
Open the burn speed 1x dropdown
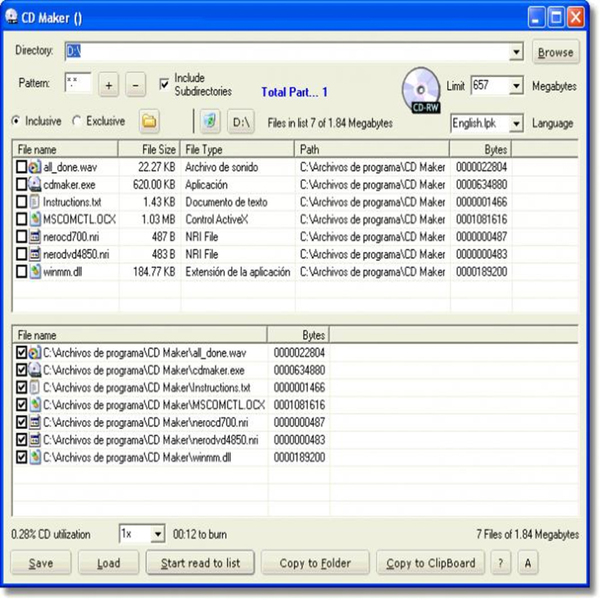158,534
